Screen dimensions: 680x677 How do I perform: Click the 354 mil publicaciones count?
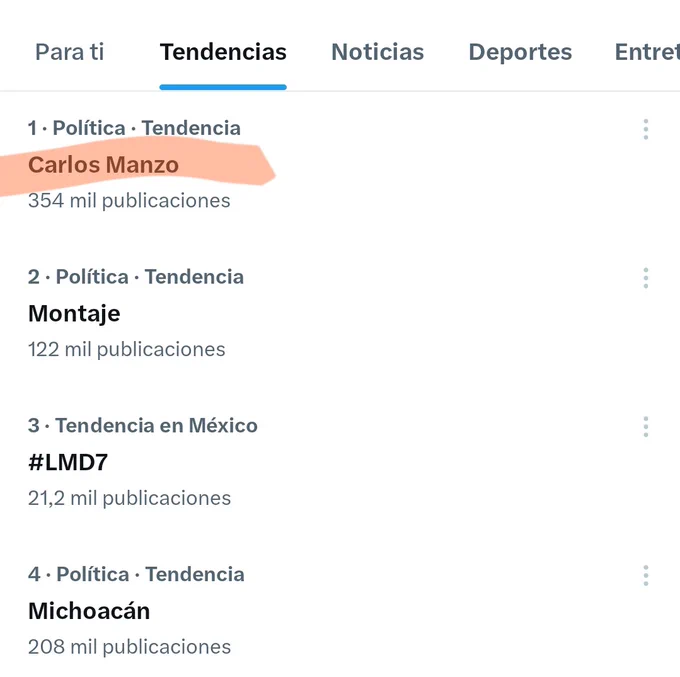129,201
